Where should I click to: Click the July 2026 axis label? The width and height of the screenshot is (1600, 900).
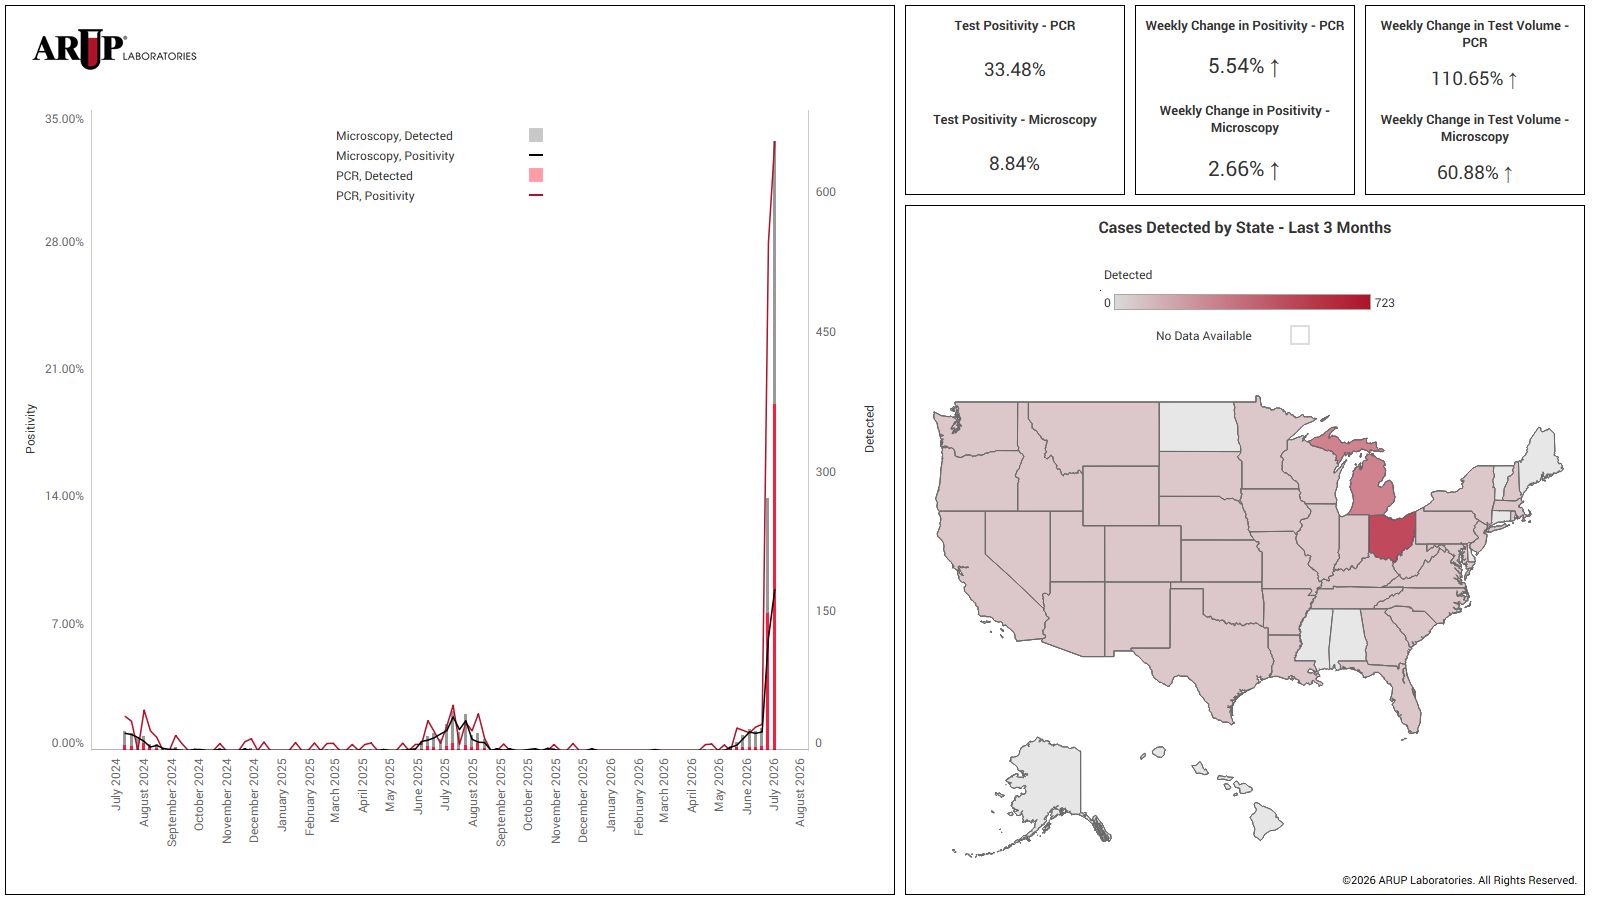[773, 784]
